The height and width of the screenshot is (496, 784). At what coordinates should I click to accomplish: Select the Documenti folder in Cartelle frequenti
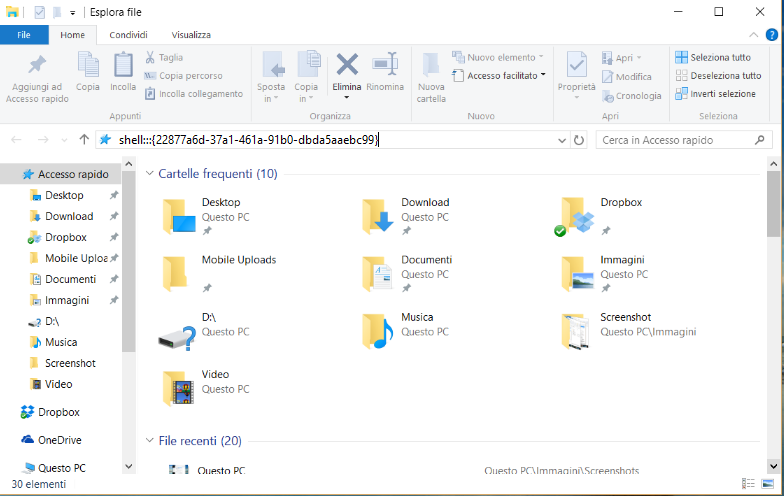(x=406, y=274)
